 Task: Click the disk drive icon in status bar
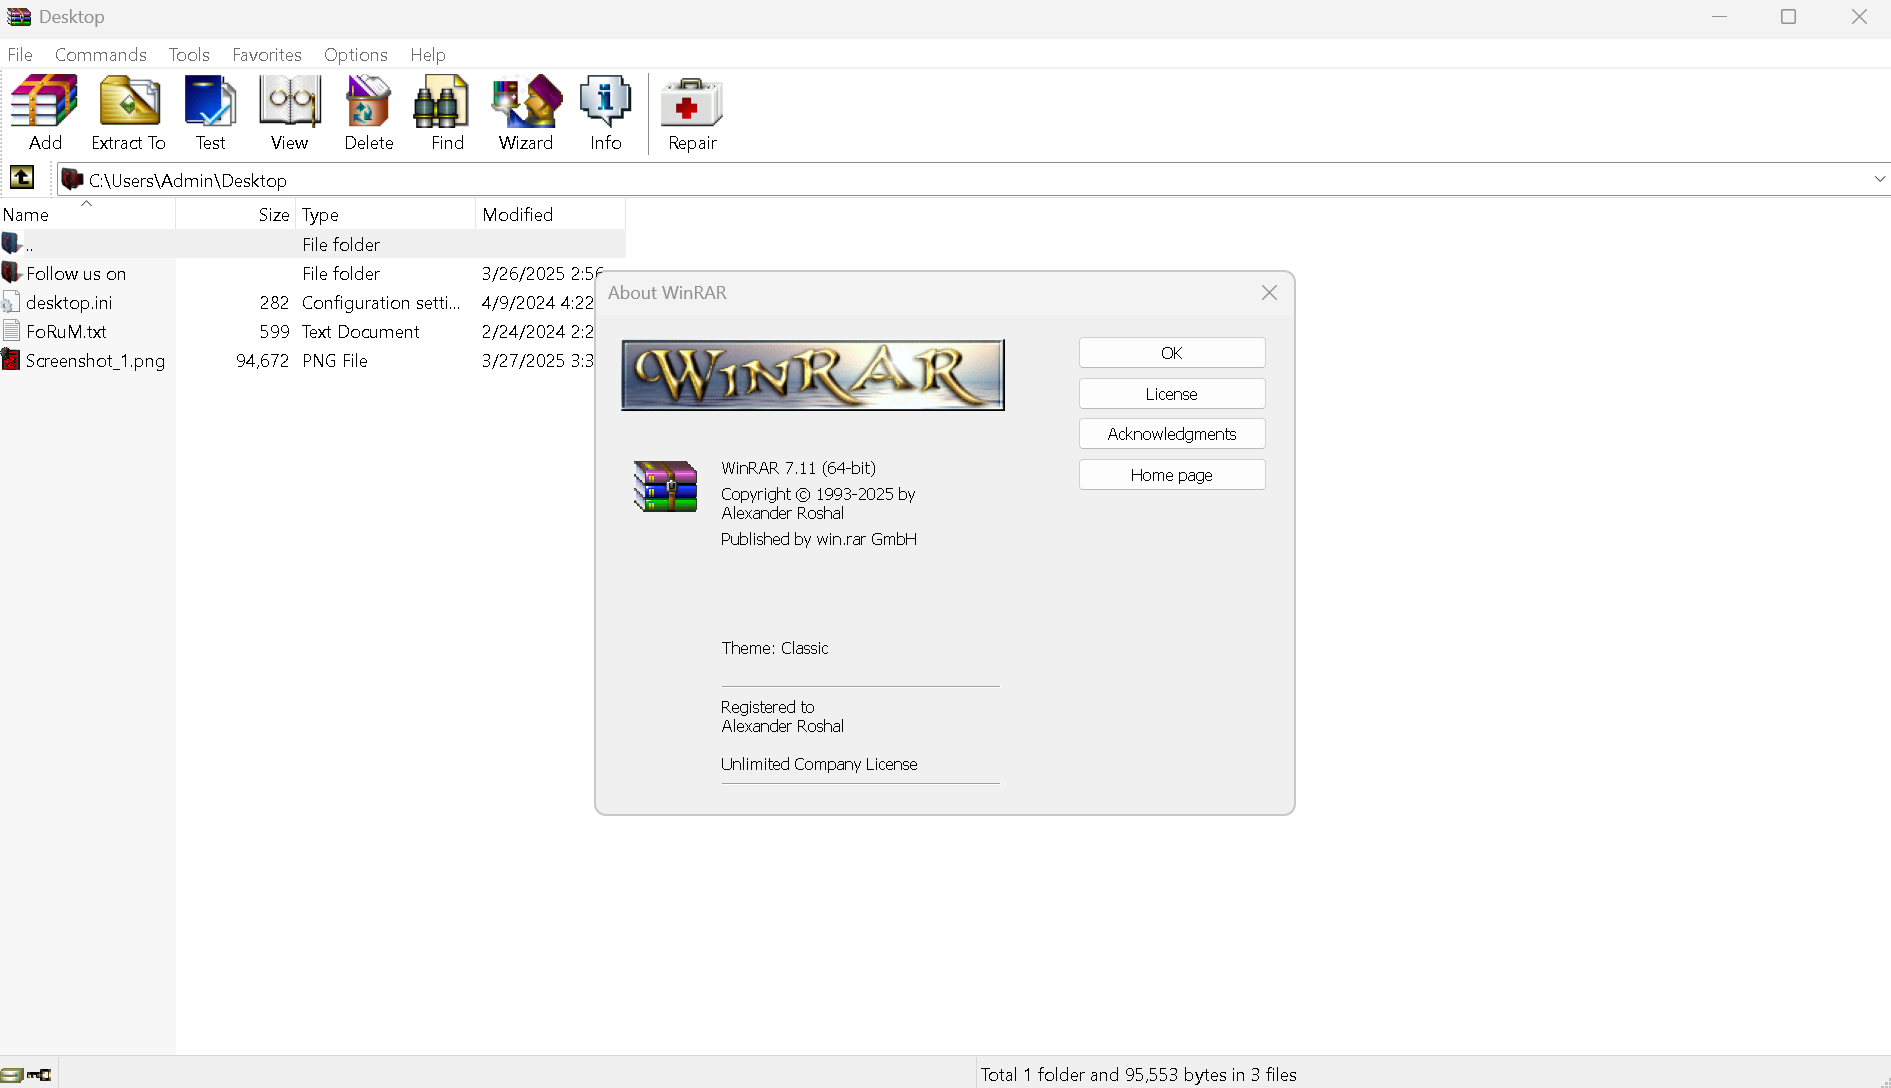coord(12,1074)
